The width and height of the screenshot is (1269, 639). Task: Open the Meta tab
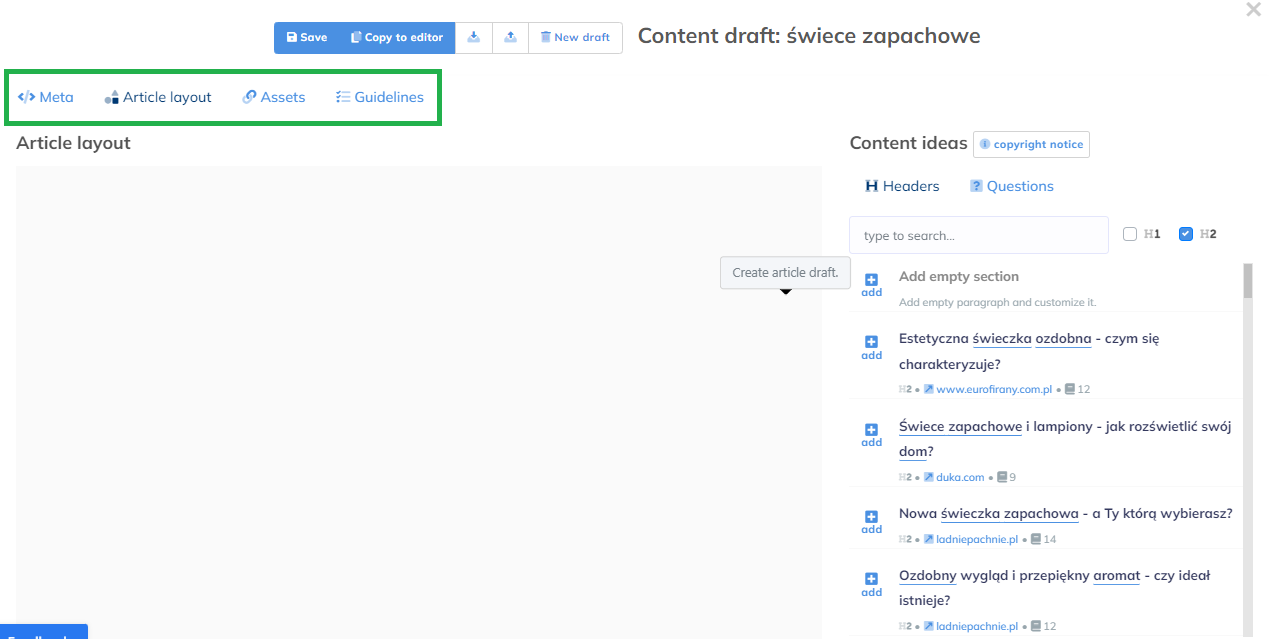pos(46,97)
